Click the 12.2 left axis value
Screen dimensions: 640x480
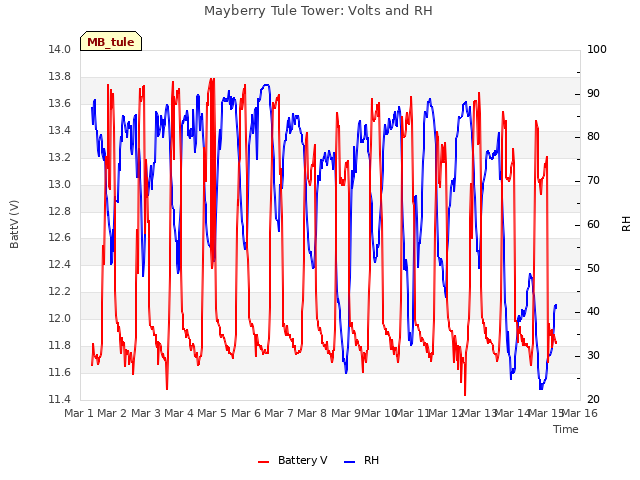tap(59, 291)
